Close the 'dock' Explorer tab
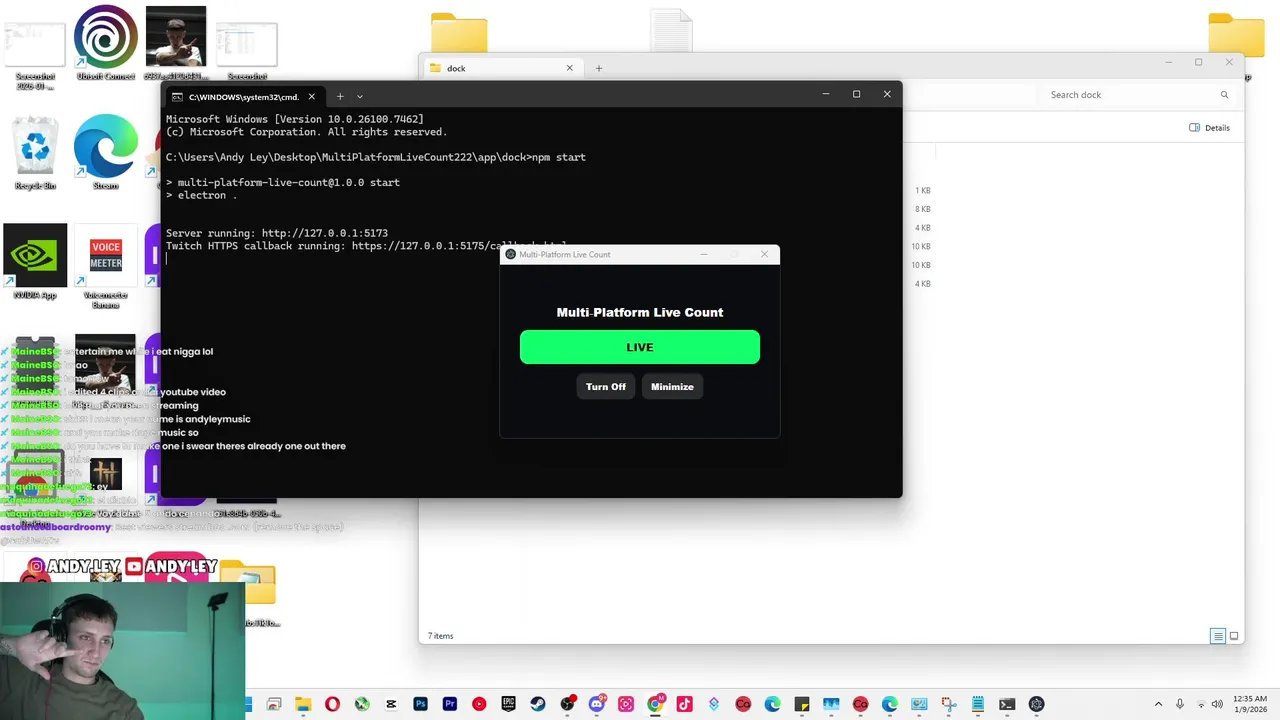The width and height of the screenshot is (1280, 720). point(570,68)
